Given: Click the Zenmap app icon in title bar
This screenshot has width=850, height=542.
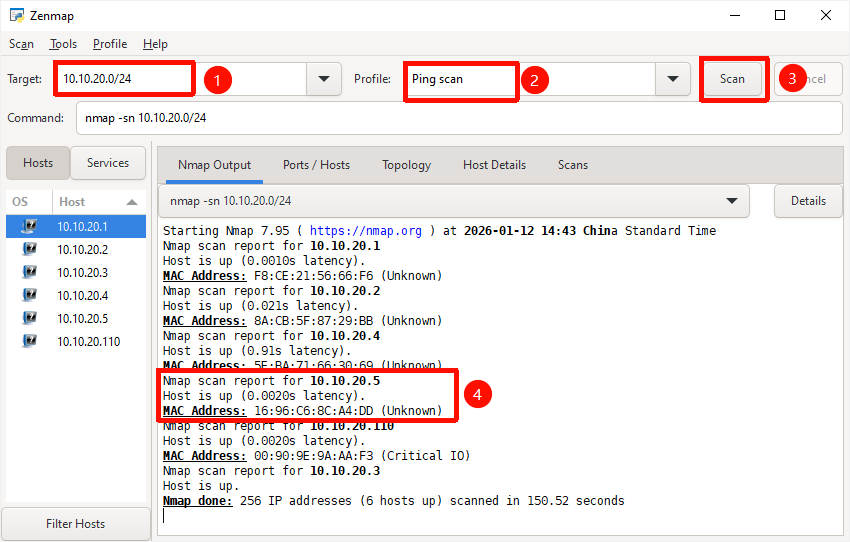Looking at the screenshot, I should click(x=17, y=16).
